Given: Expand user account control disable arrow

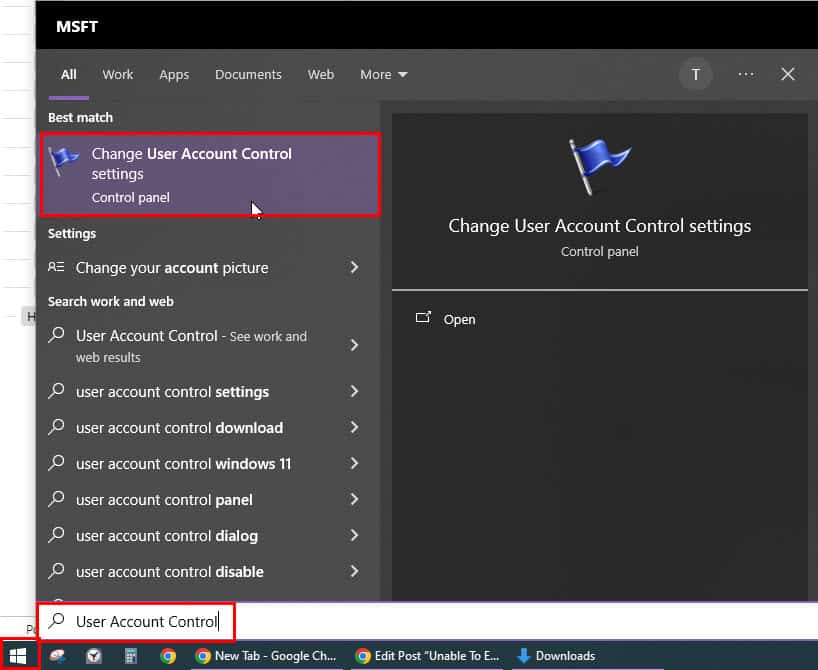Looking at the screenshot, I should (x=354, y=571).
